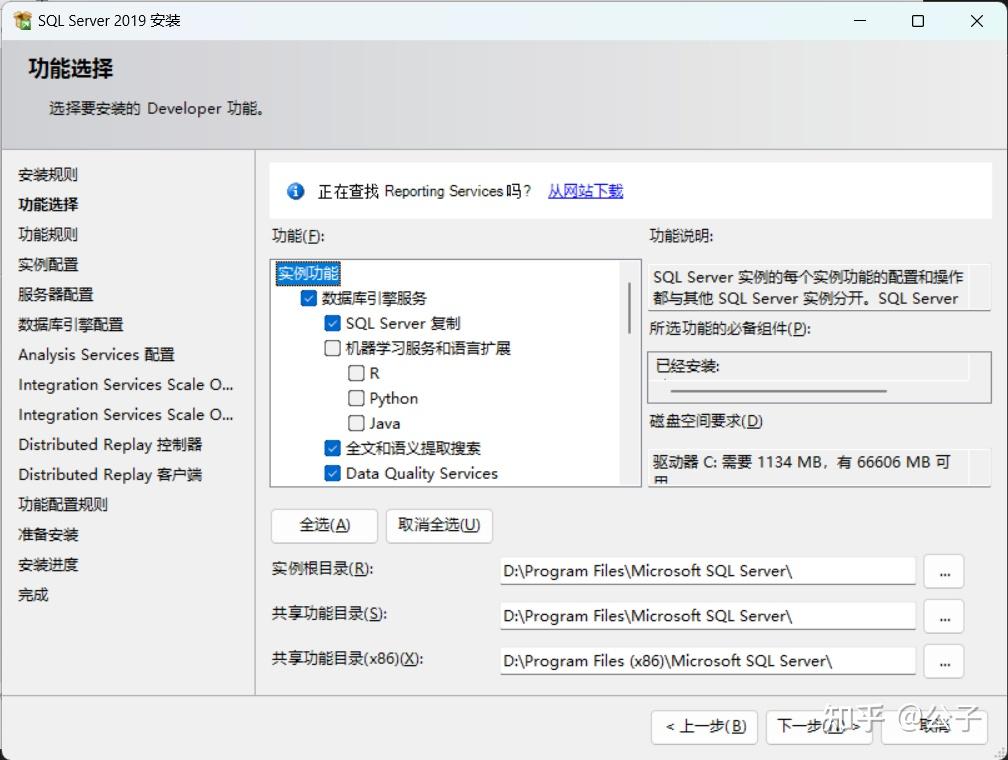Enable the R language feature

pos(355,373)
